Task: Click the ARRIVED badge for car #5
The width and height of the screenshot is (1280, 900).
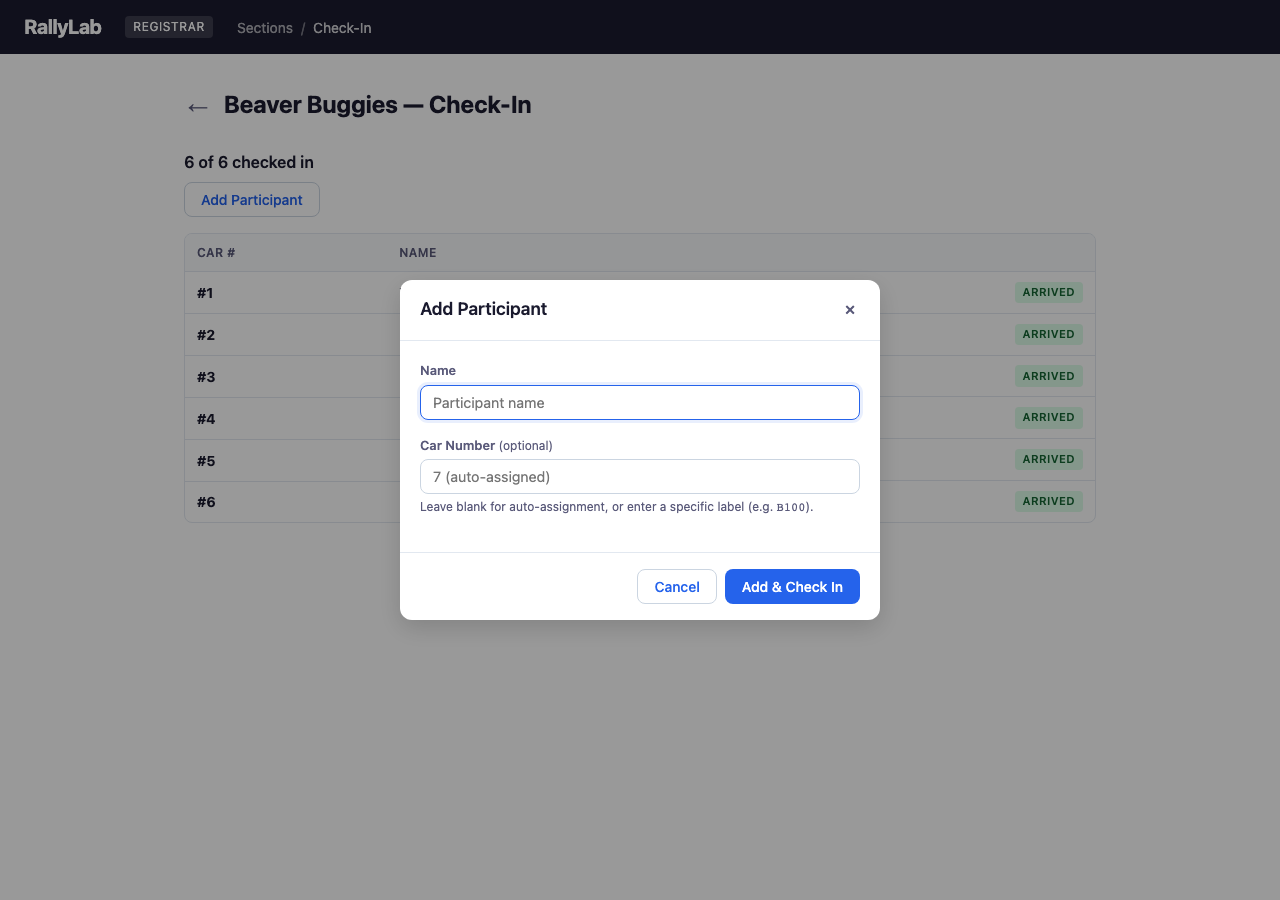Action: (x=1048, y=459)
